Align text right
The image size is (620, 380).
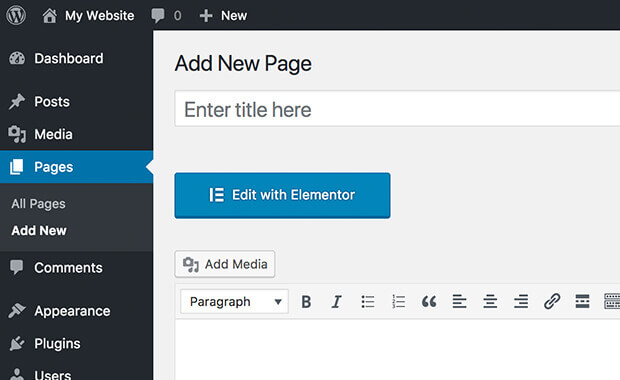(x=521, y=302)
